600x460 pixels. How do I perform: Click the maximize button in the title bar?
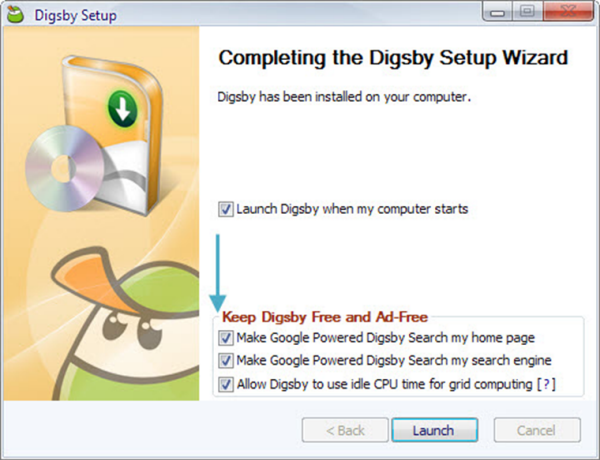[526, 12]
